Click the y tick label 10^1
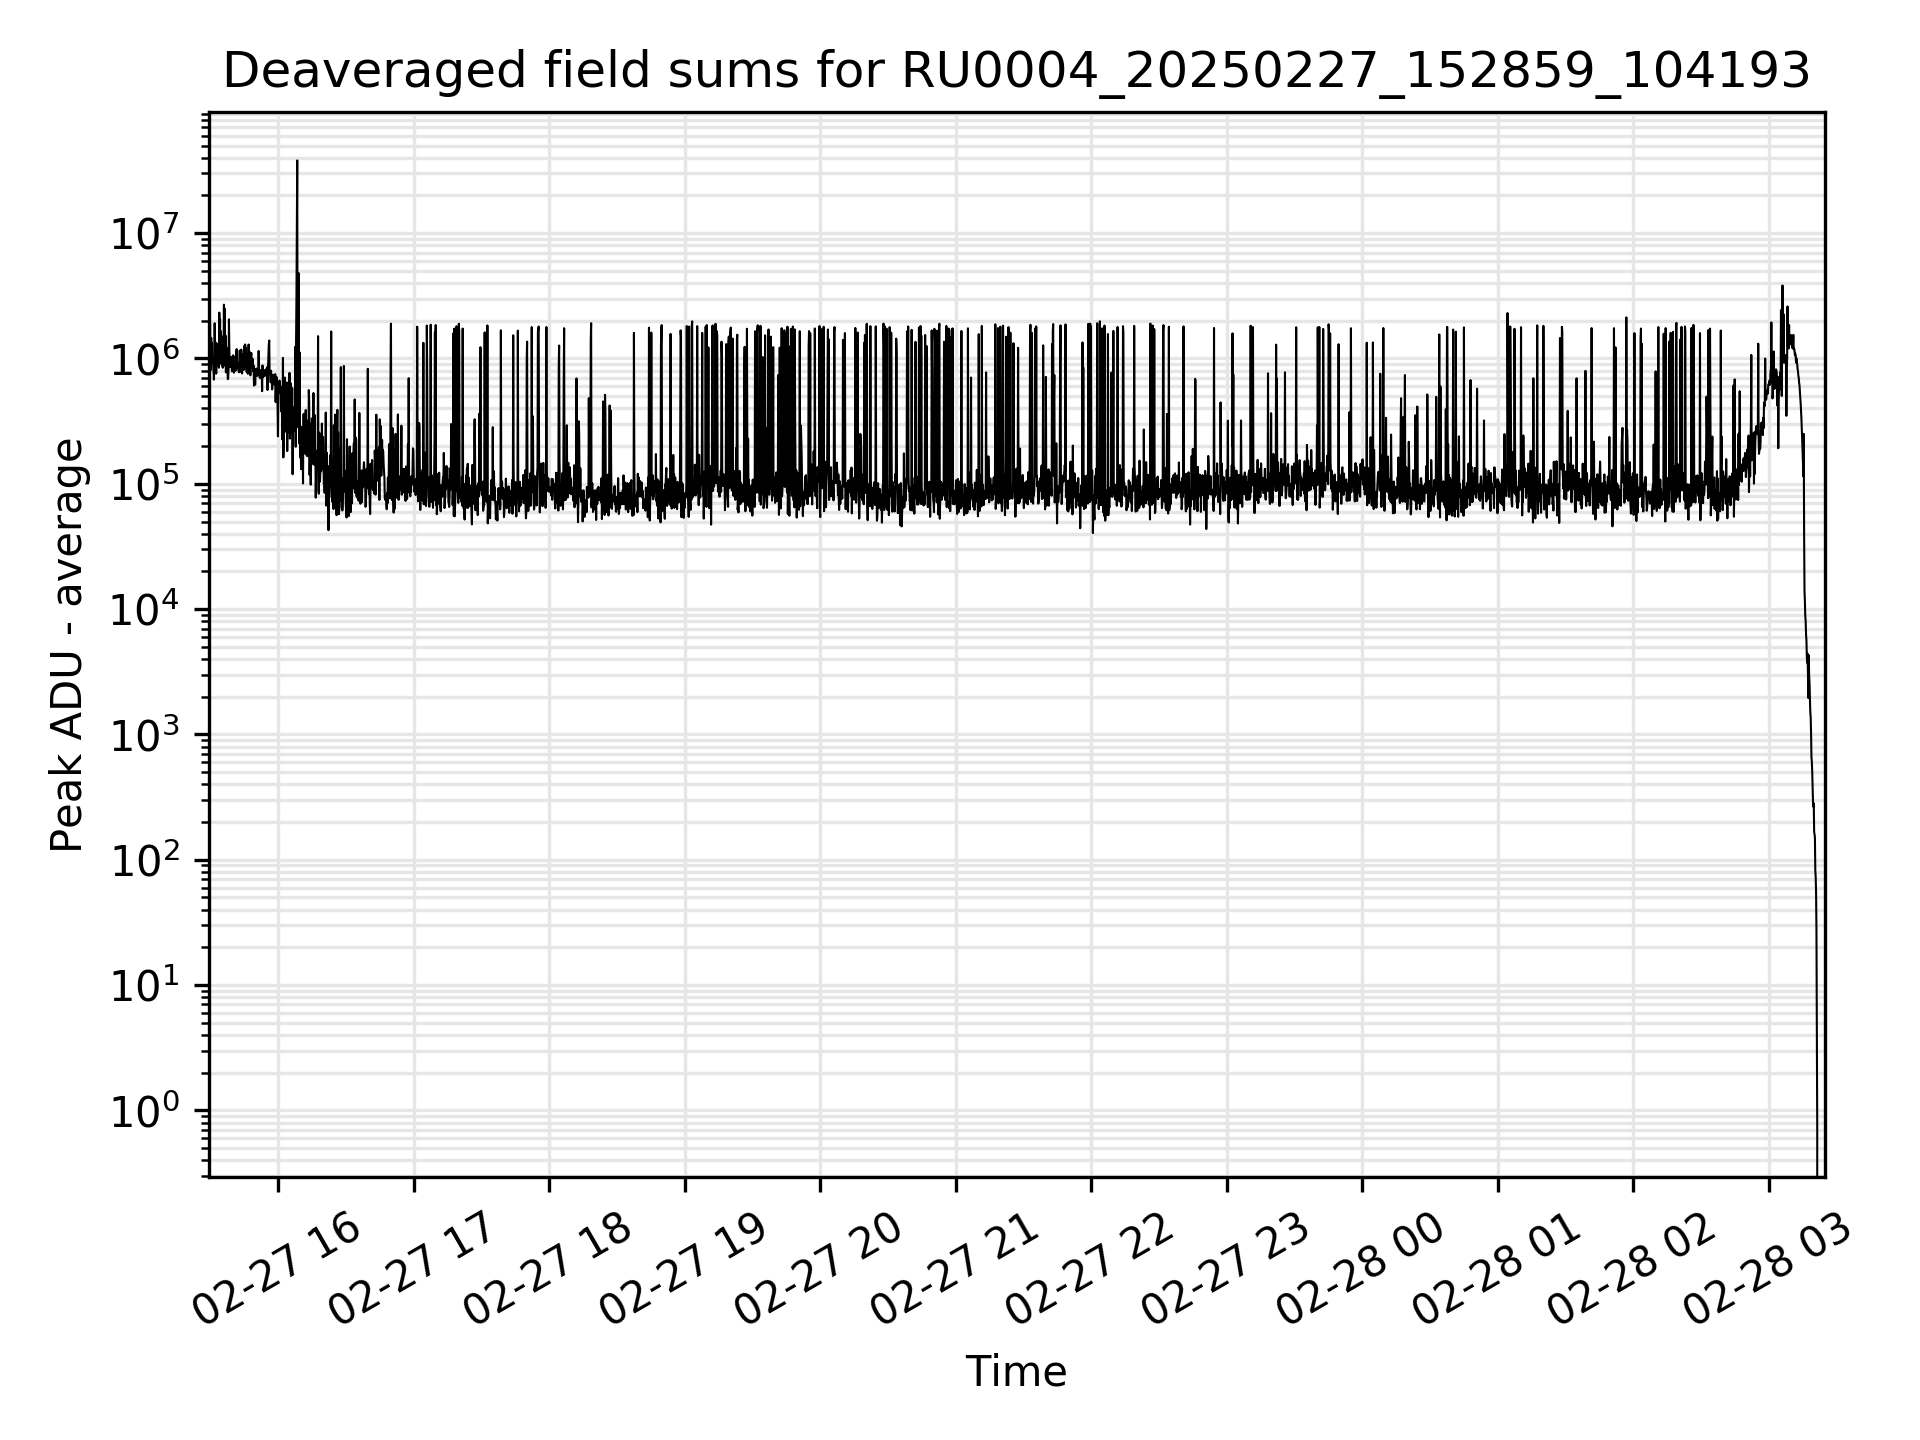1920x1440 pixels. tap(146, 984)
